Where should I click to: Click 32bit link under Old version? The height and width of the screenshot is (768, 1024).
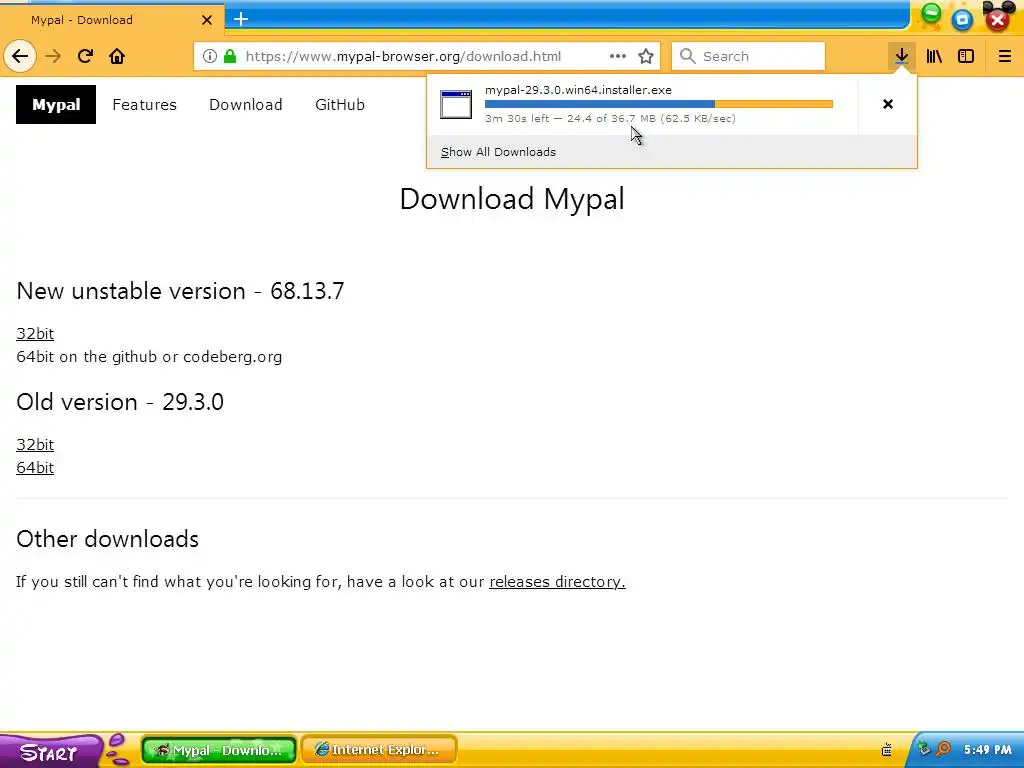(x=35, y=445)
